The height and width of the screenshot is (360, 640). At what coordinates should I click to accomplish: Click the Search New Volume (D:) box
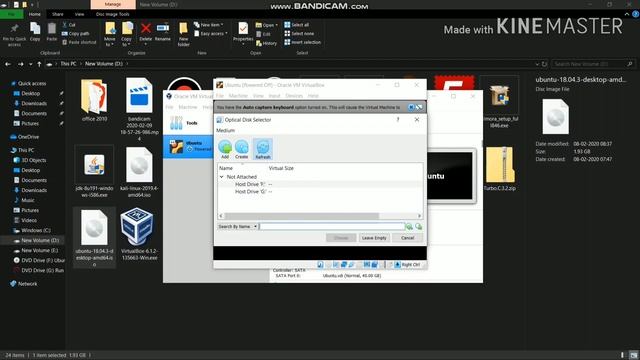594,64
